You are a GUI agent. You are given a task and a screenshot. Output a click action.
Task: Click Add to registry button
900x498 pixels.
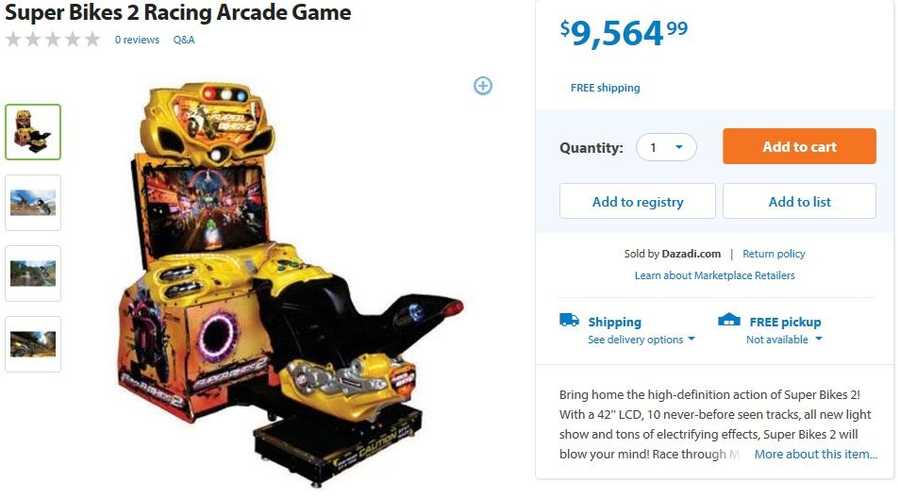637,201
